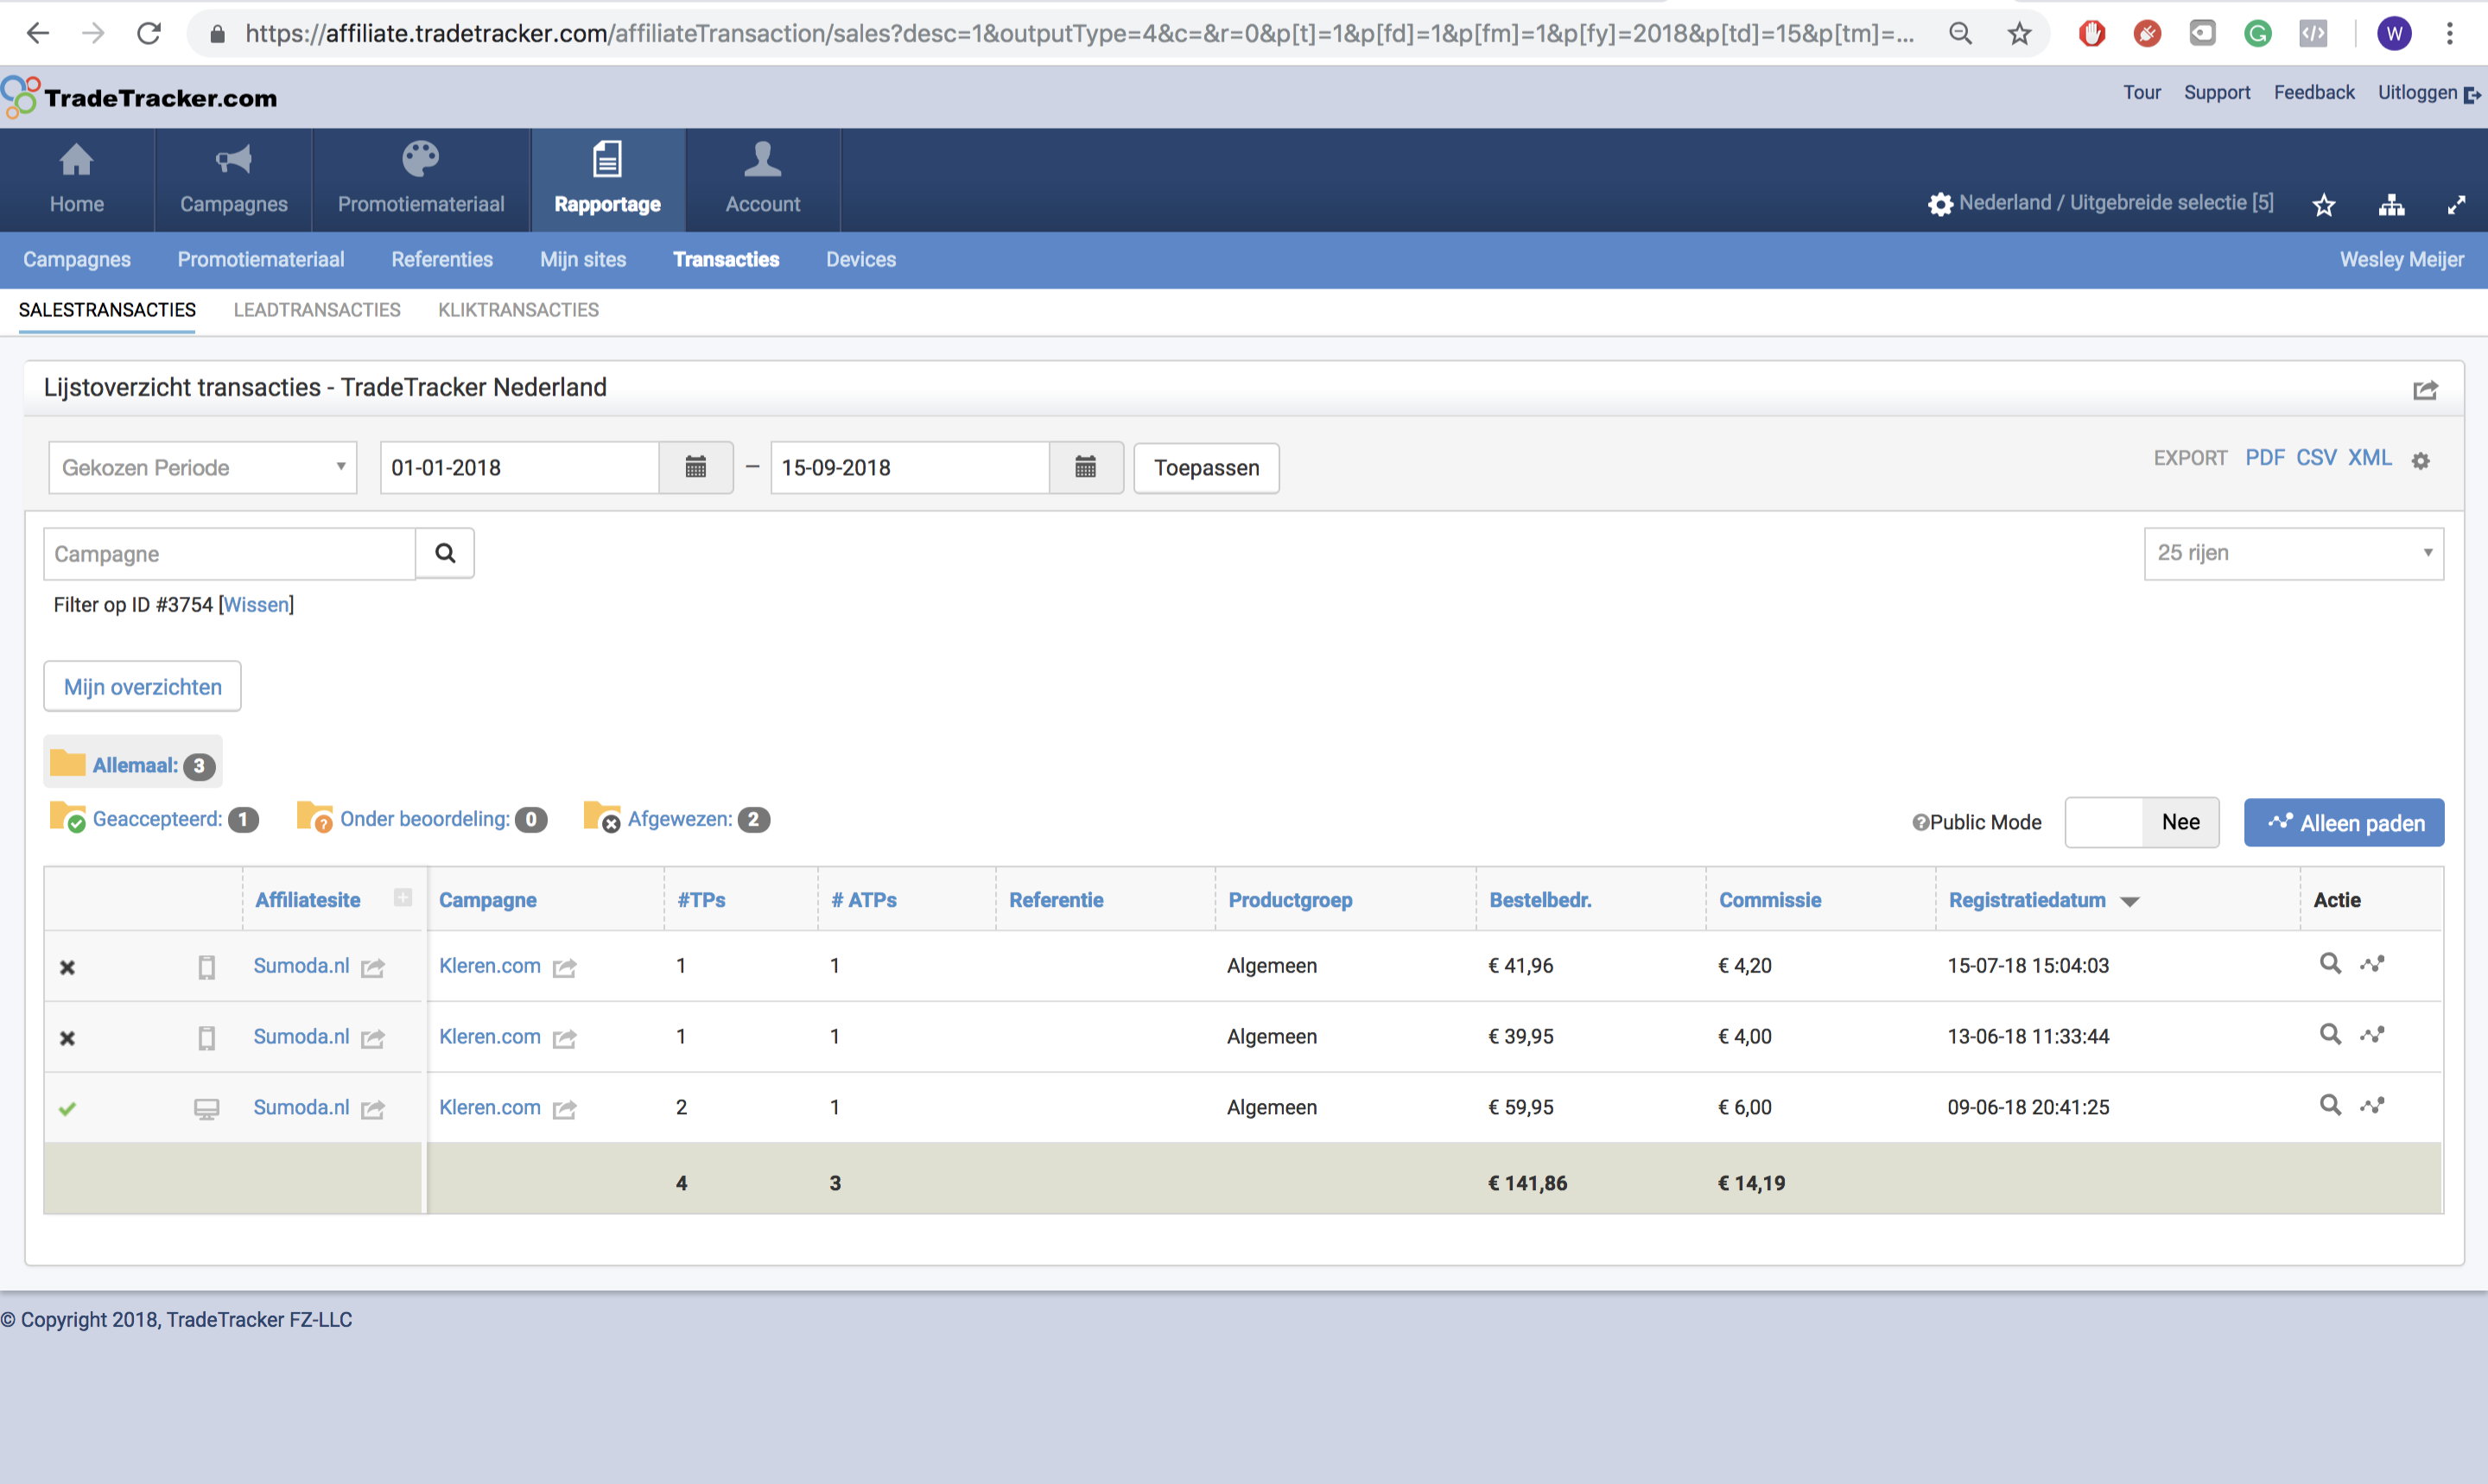Export the list as CSV
The width and height of the screenshot is (2488, 1484).
[x=2315, y=458]
